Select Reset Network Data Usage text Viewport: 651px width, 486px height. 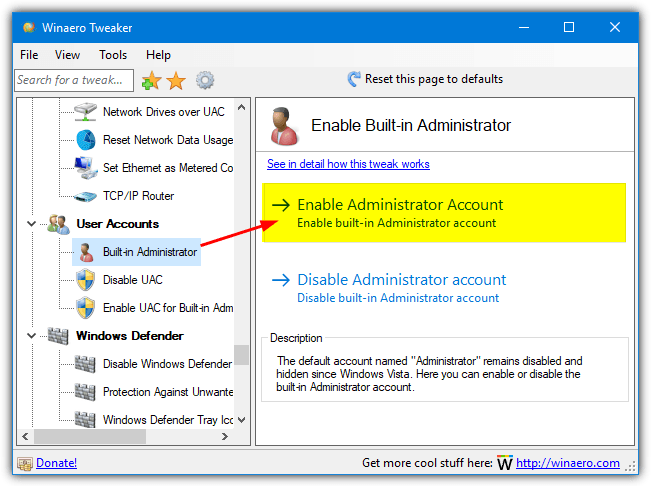click(168, 140)
